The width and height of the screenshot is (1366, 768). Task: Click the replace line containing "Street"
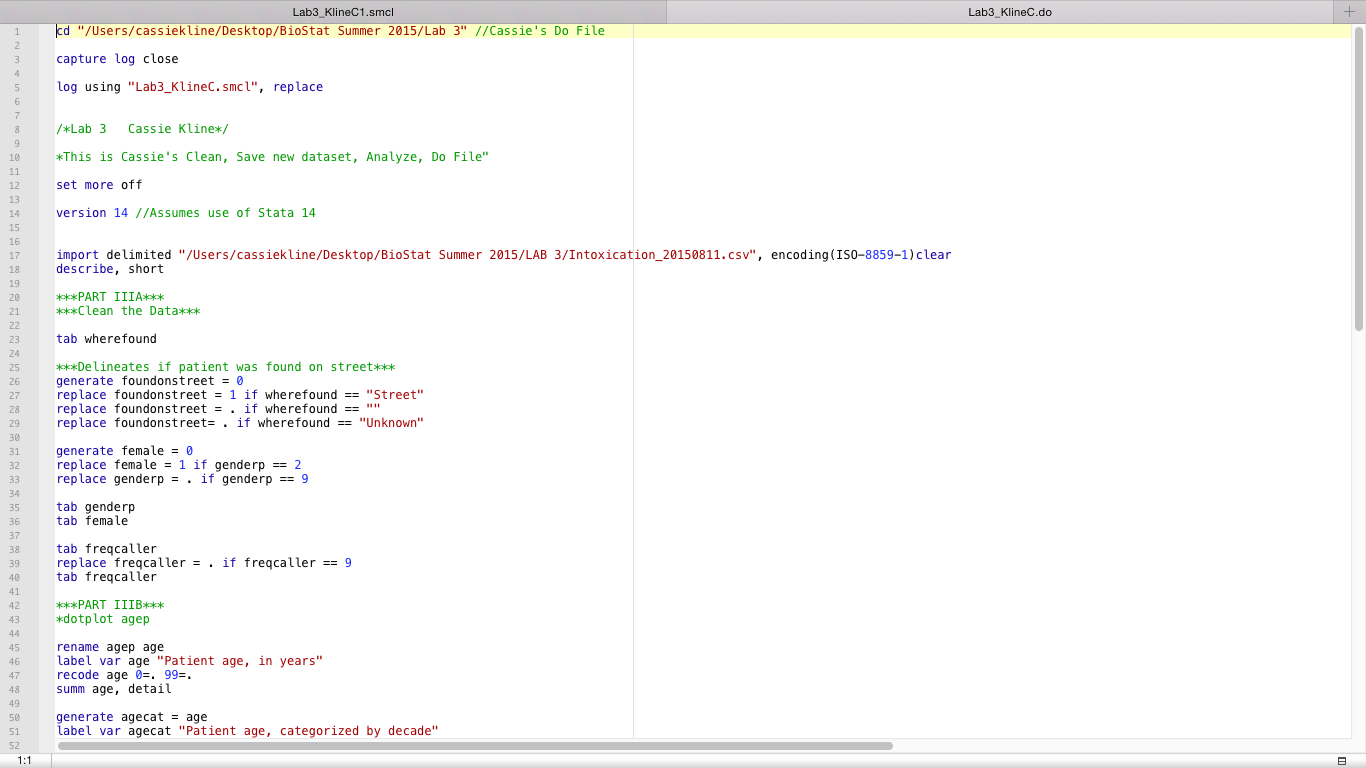coord(240,395)
